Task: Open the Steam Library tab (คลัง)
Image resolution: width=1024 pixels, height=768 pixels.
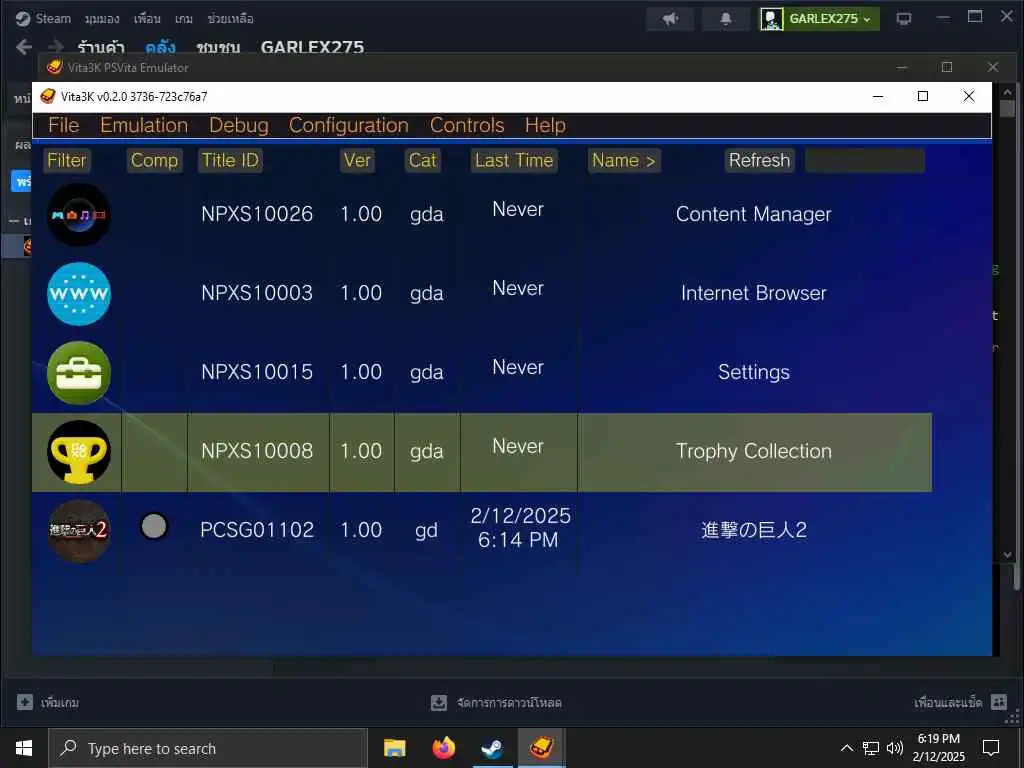Action: tap(160, 47)
